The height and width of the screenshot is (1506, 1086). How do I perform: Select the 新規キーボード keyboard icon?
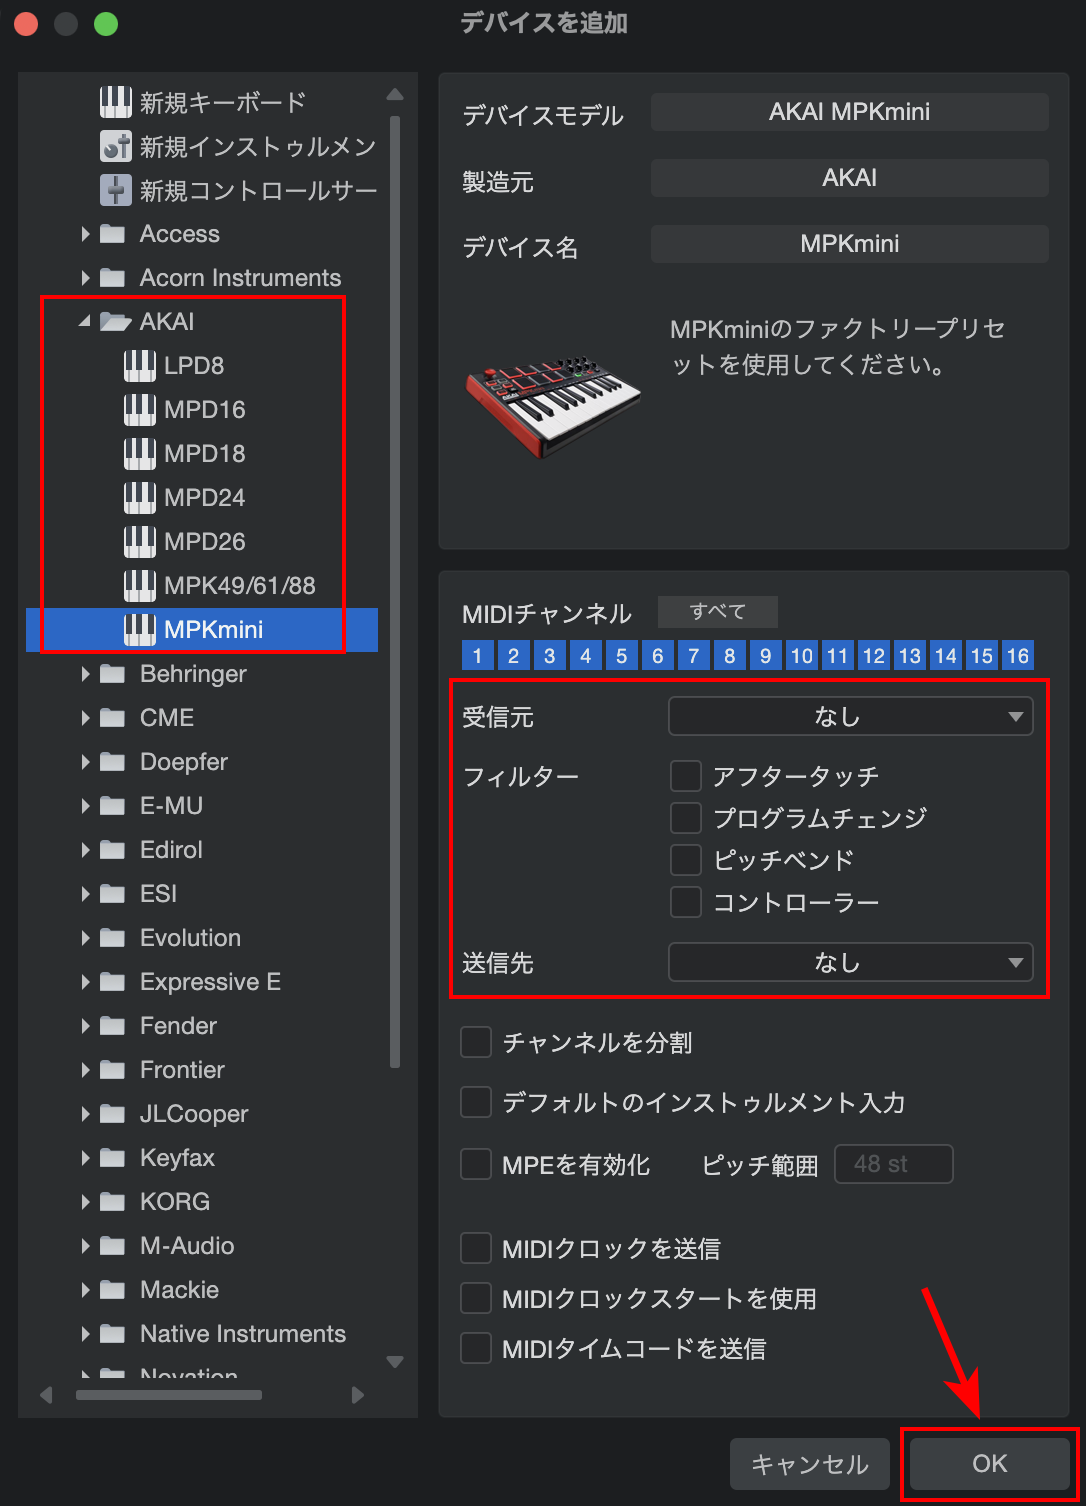click(116, 102)
